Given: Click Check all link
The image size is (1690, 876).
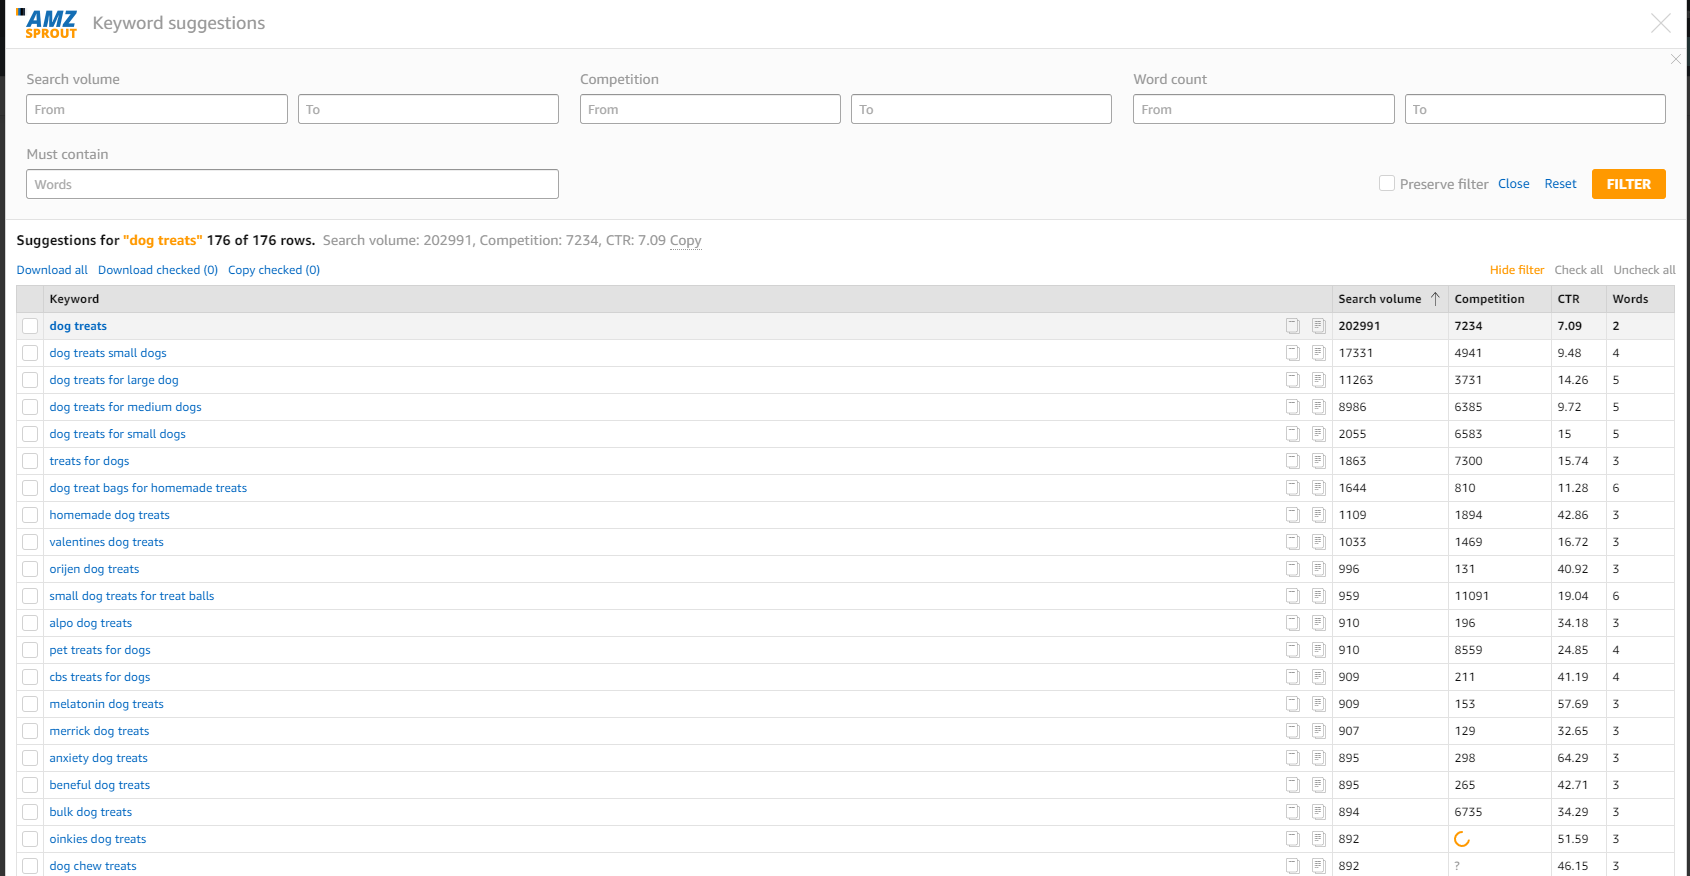Looking at the screenshot, I should [1578, 270].
